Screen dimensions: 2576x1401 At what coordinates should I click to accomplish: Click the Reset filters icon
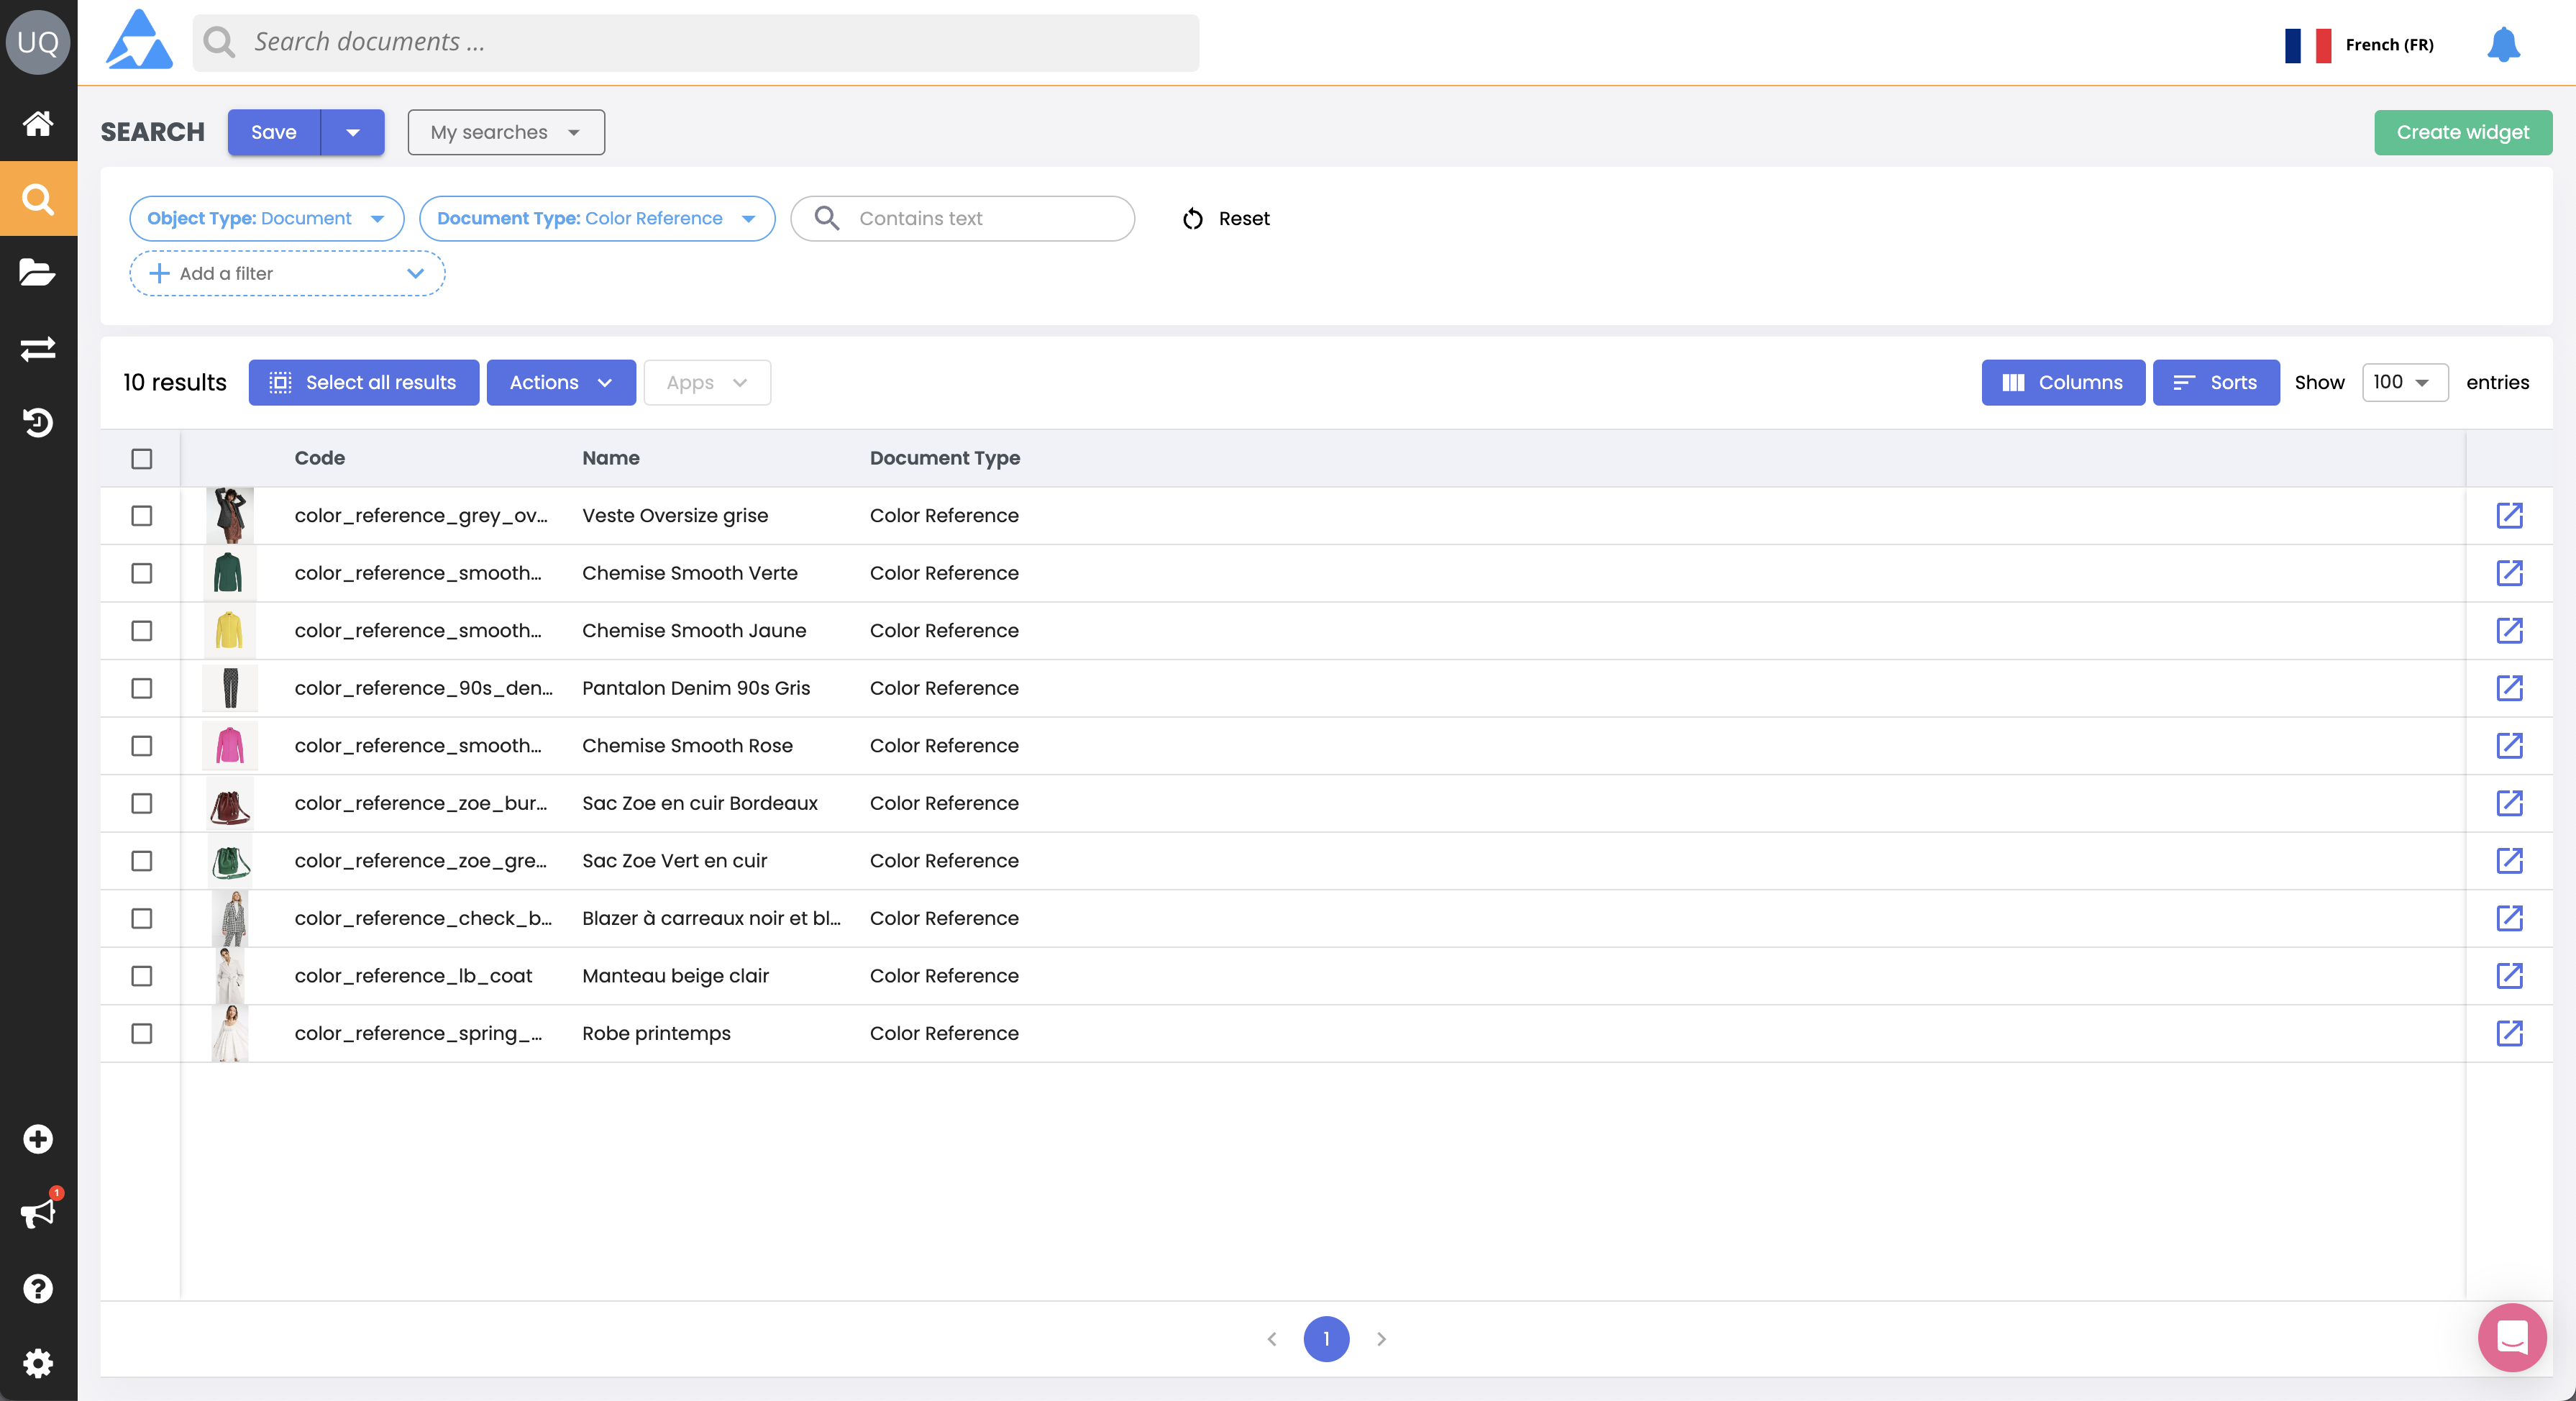[x=1193, y=219]
